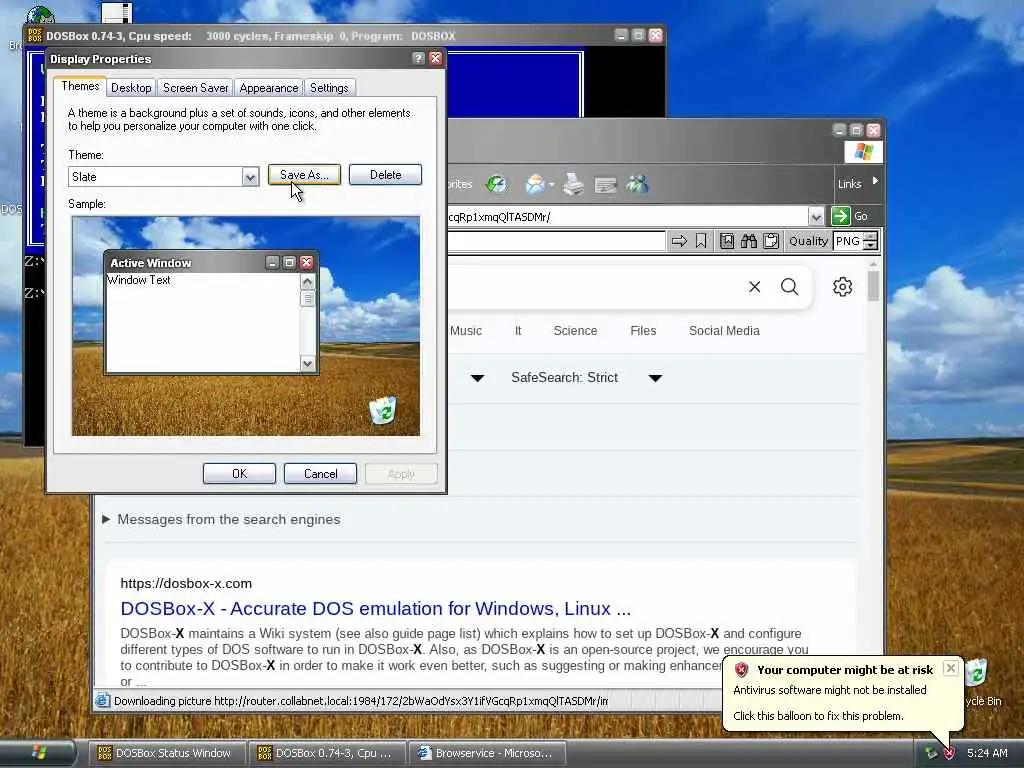Image resolution: width=1024 pixels, height=768 pixels.
Task: Click the page icon in browser status bar
Action: pyautogui.click(x=103, y=701)
